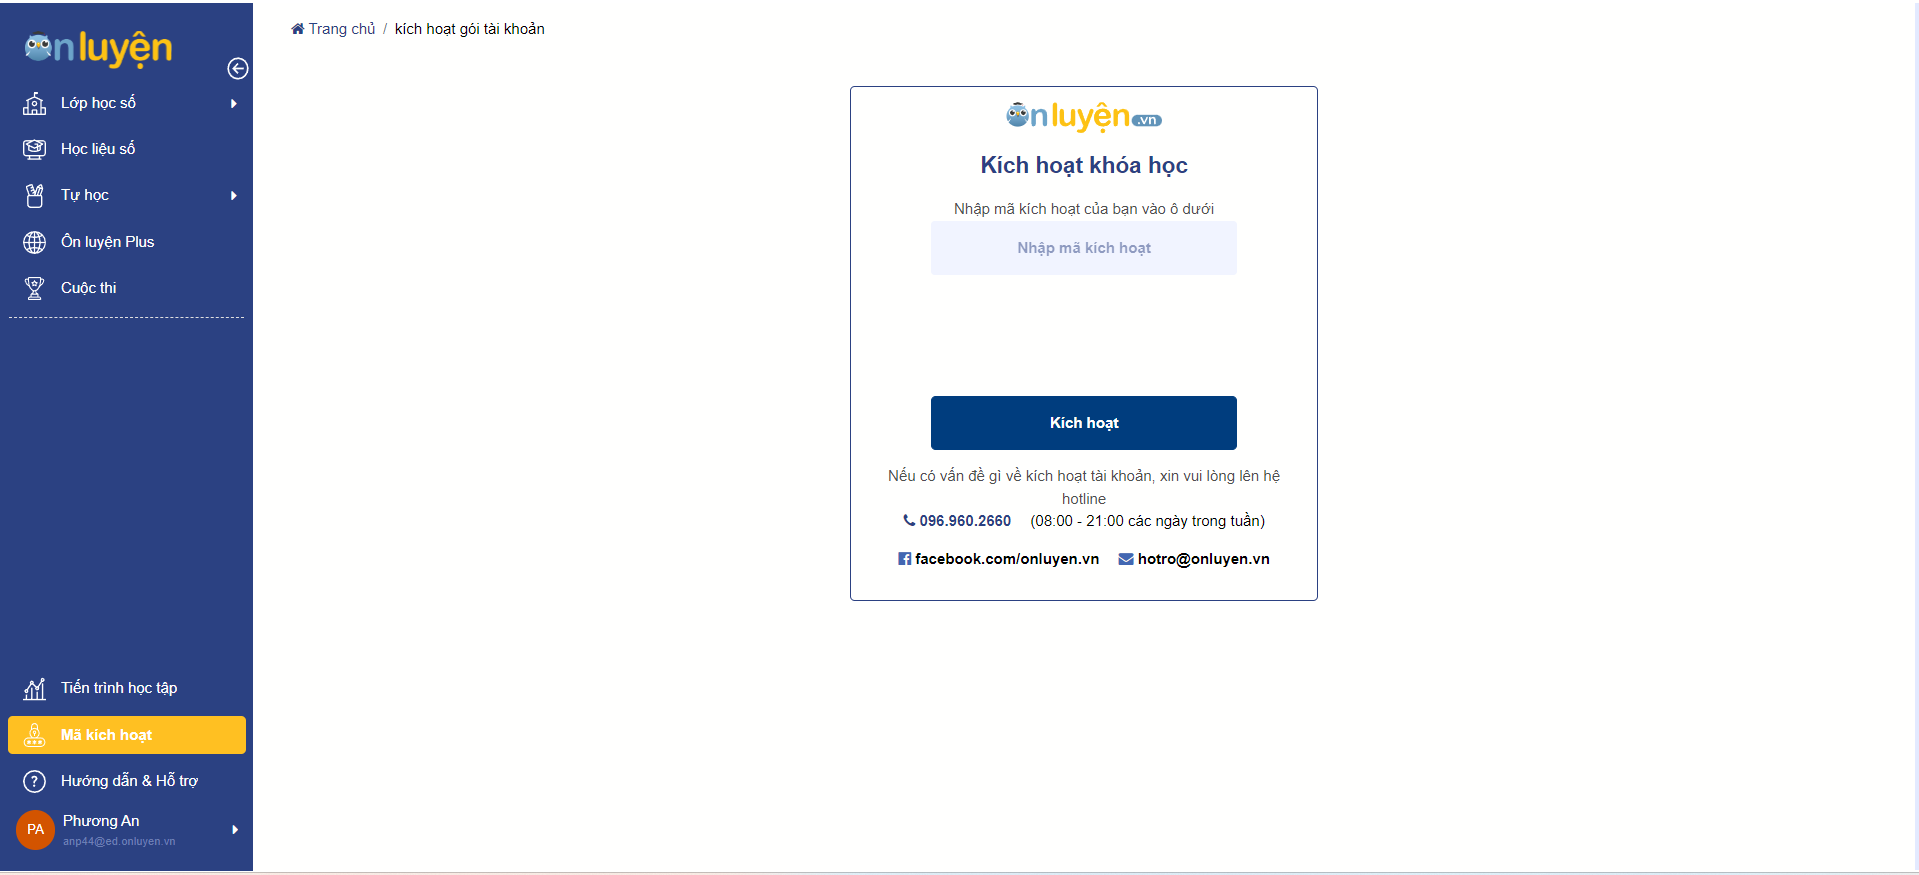Image resolution: width=1919 pixels, height=875 pixels.
Task: Click the Lớp học số classroom icon
Action: [34, 103]
